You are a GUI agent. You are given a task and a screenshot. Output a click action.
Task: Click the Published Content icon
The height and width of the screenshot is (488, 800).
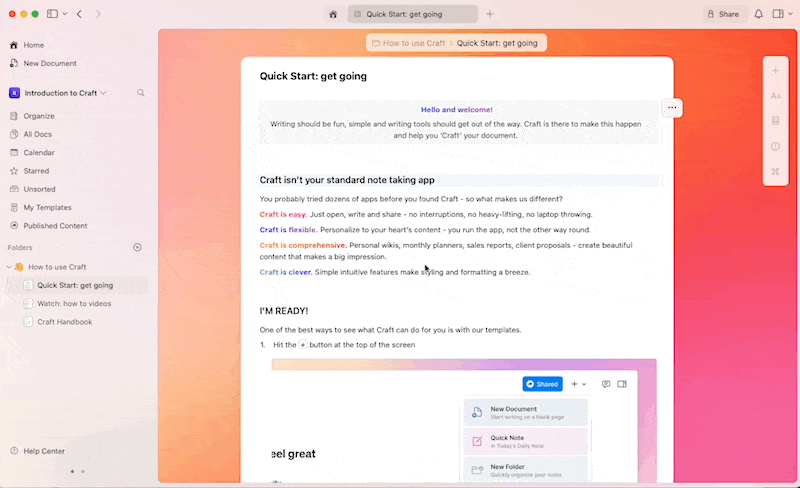point(14,226)
